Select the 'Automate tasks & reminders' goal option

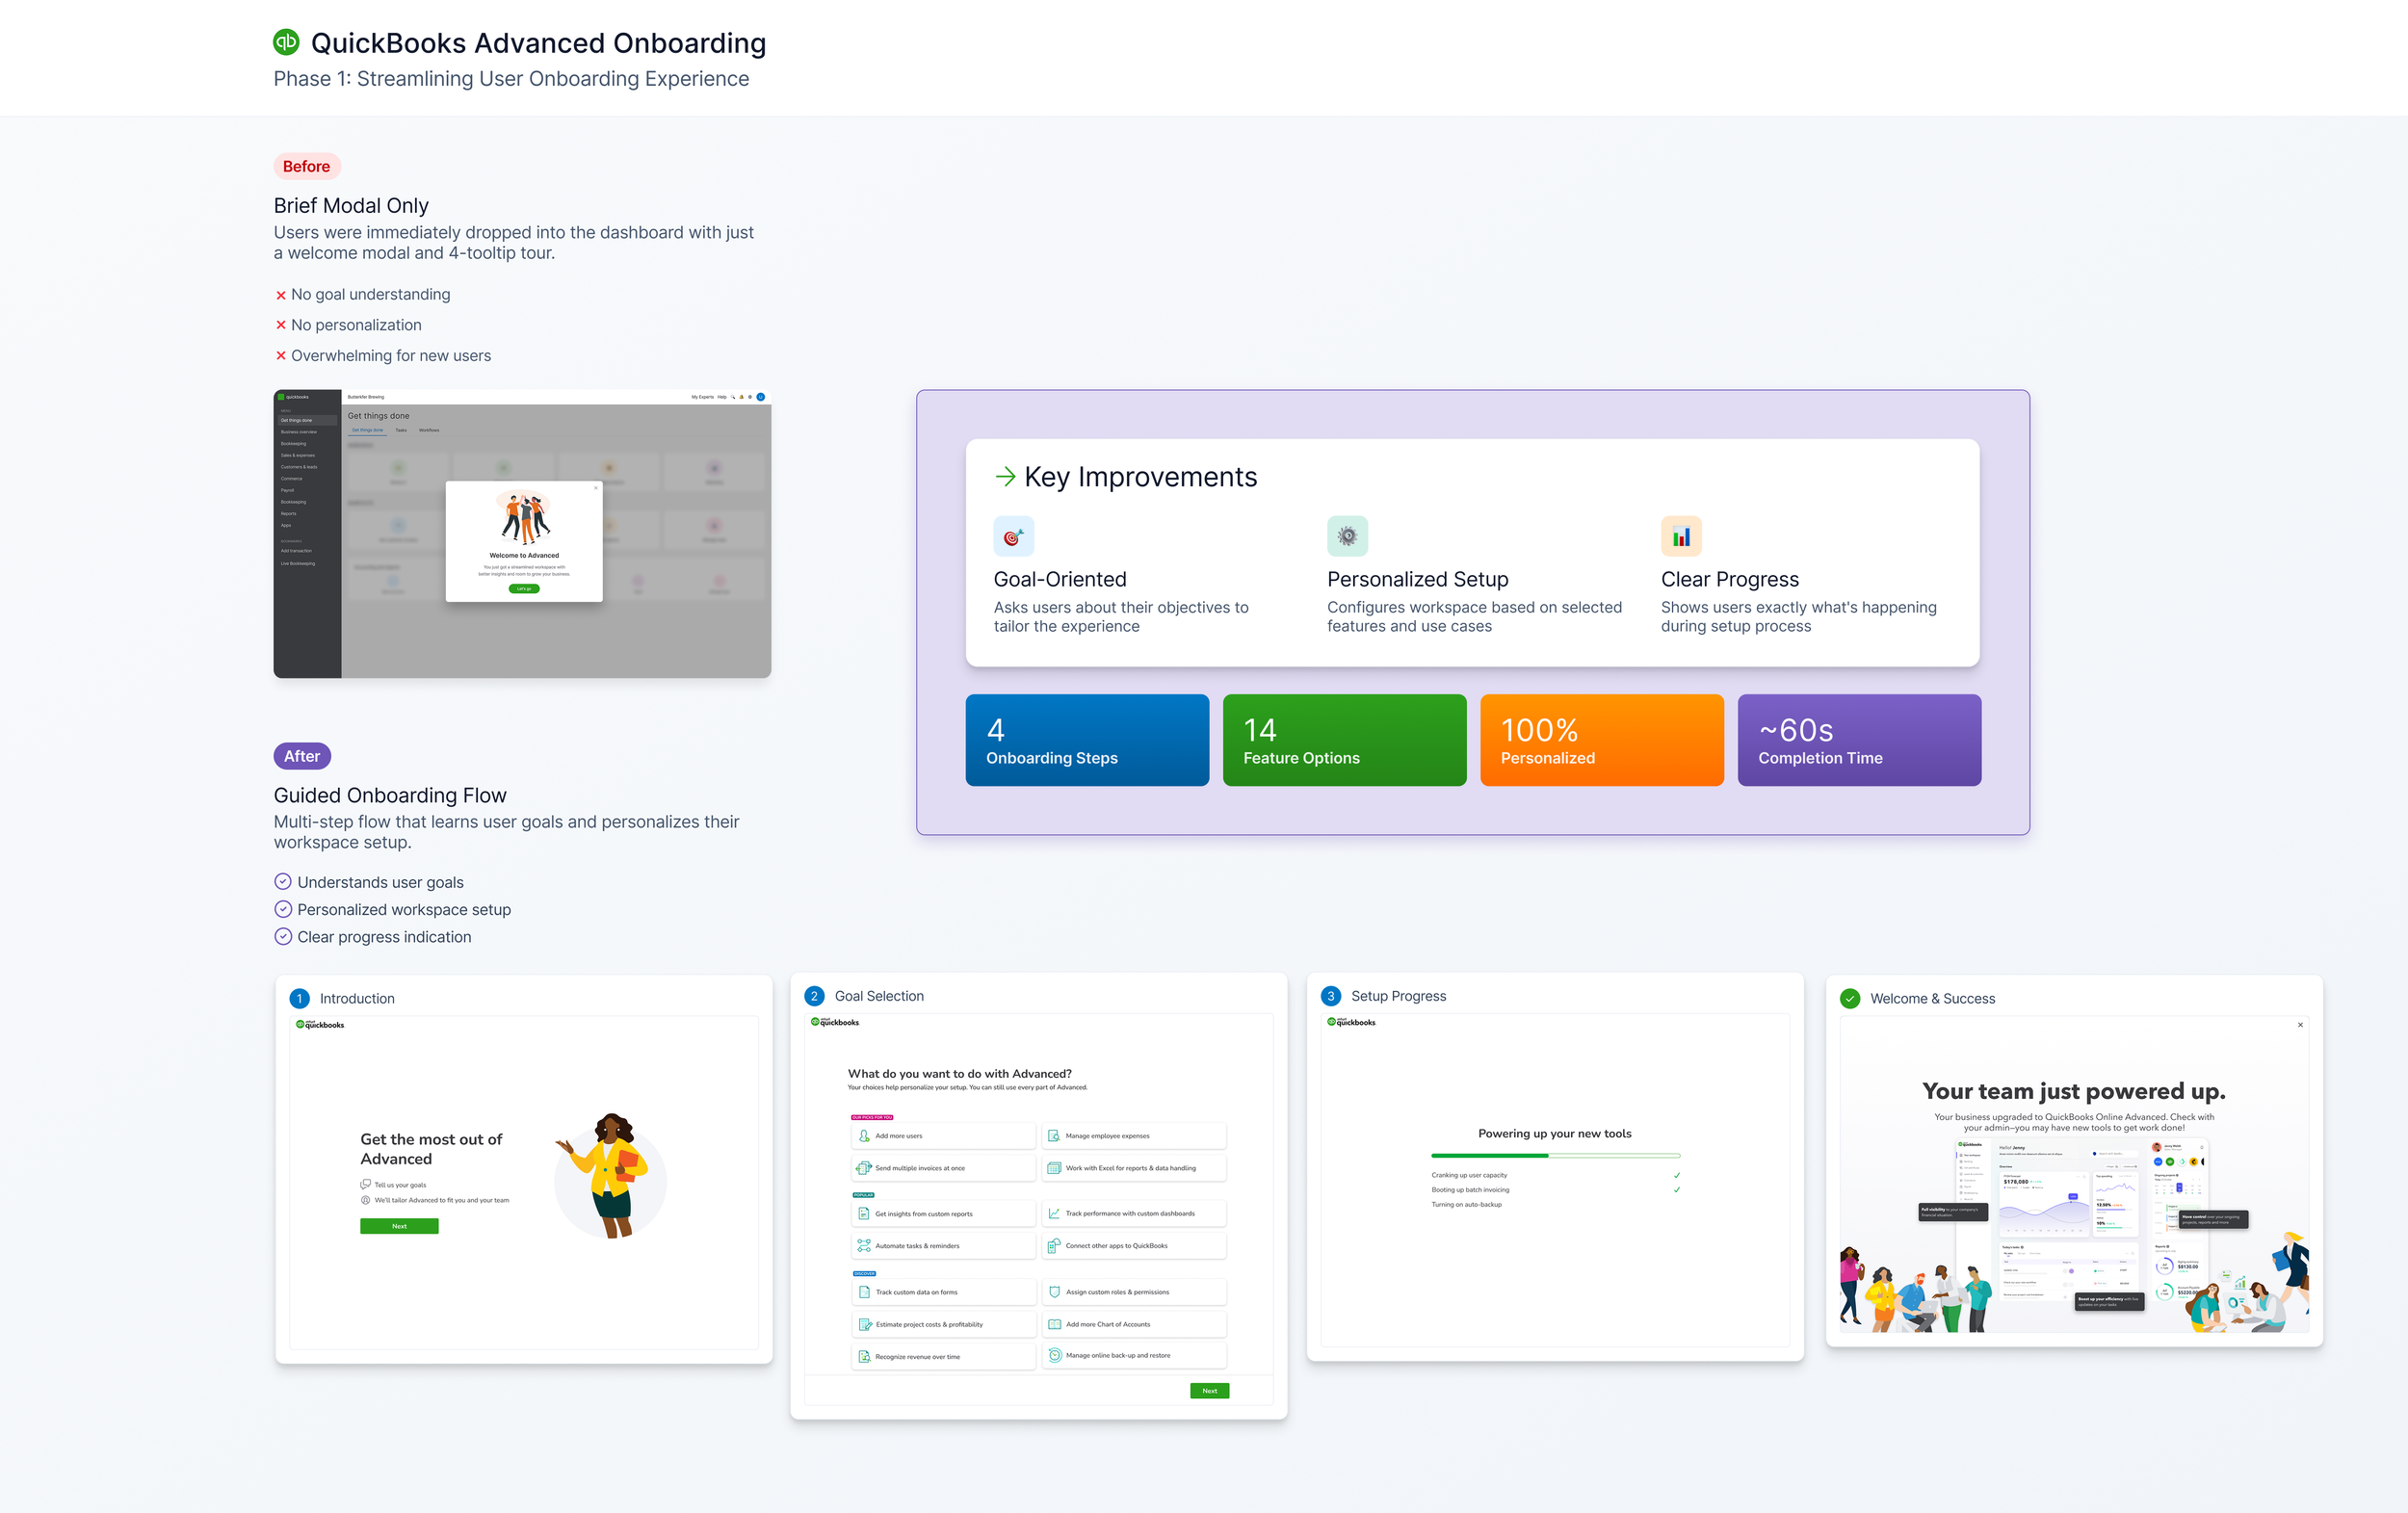942,1246
